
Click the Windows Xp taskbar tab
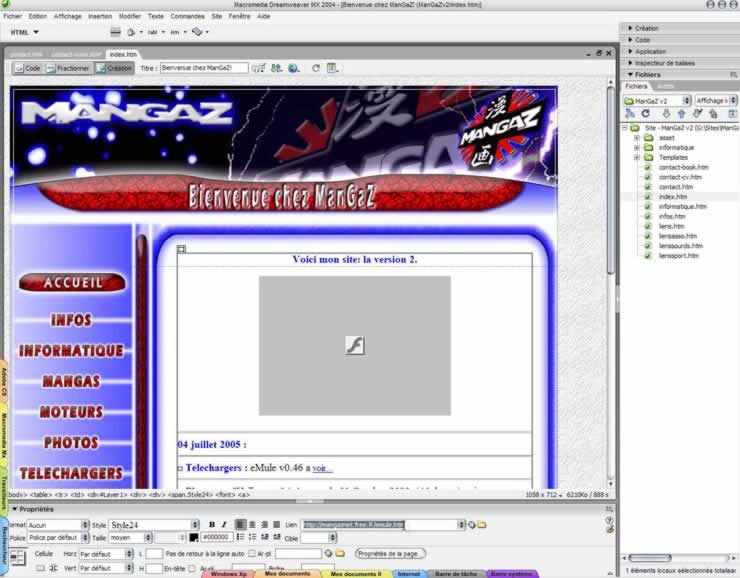228,574
